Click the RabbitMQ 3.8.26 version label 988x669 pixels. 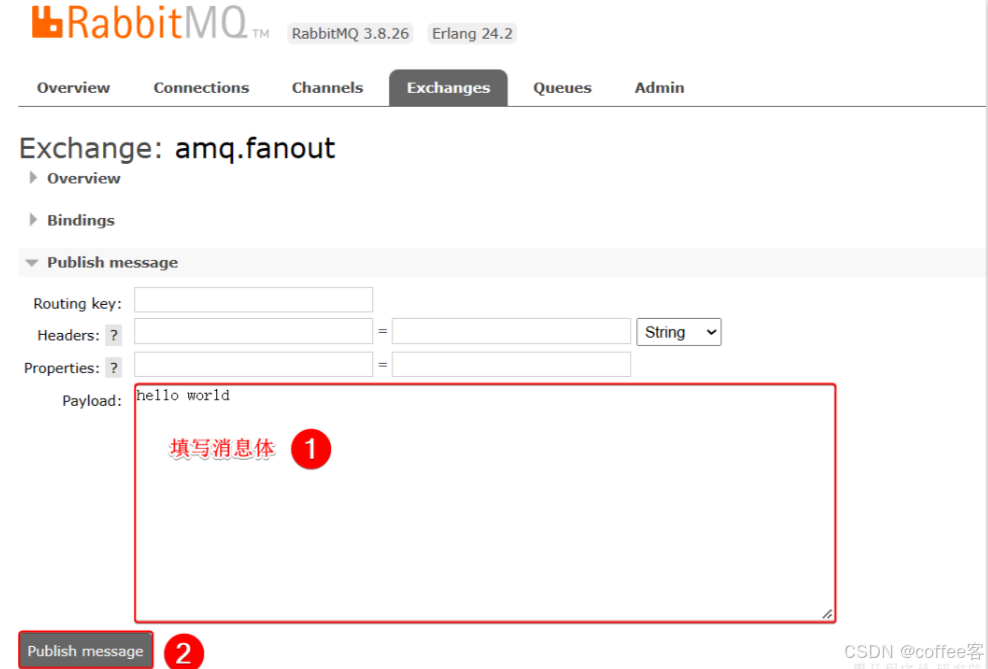[350, 33]
